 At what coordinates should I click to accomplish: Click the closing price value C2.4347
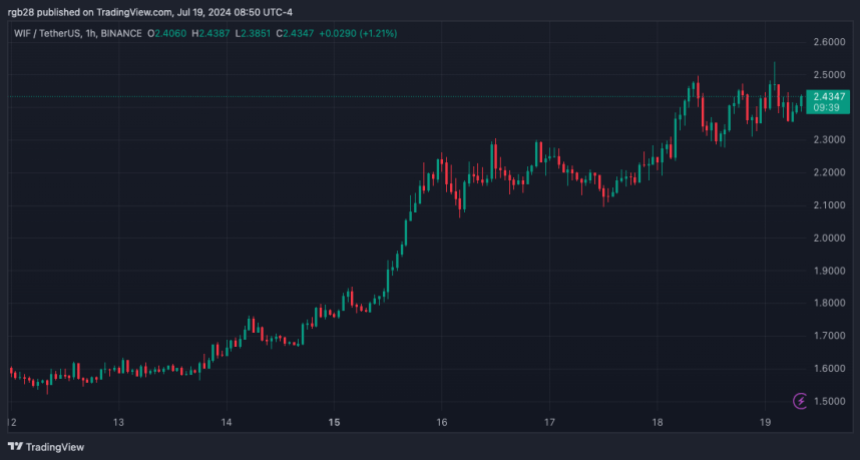[x=295, y=33]
